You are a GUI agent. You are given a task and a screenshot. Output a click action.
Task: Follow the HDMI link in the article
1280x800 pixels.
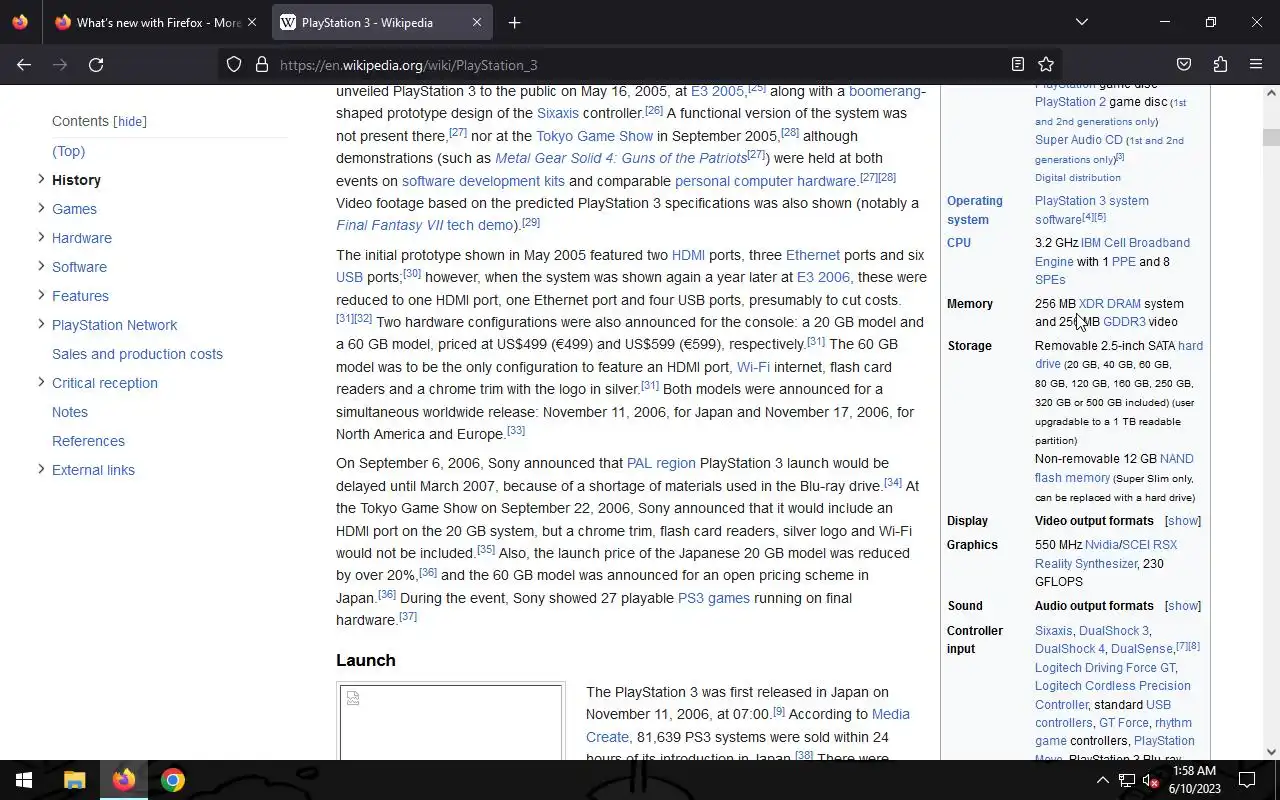click(x=688, y=255)
